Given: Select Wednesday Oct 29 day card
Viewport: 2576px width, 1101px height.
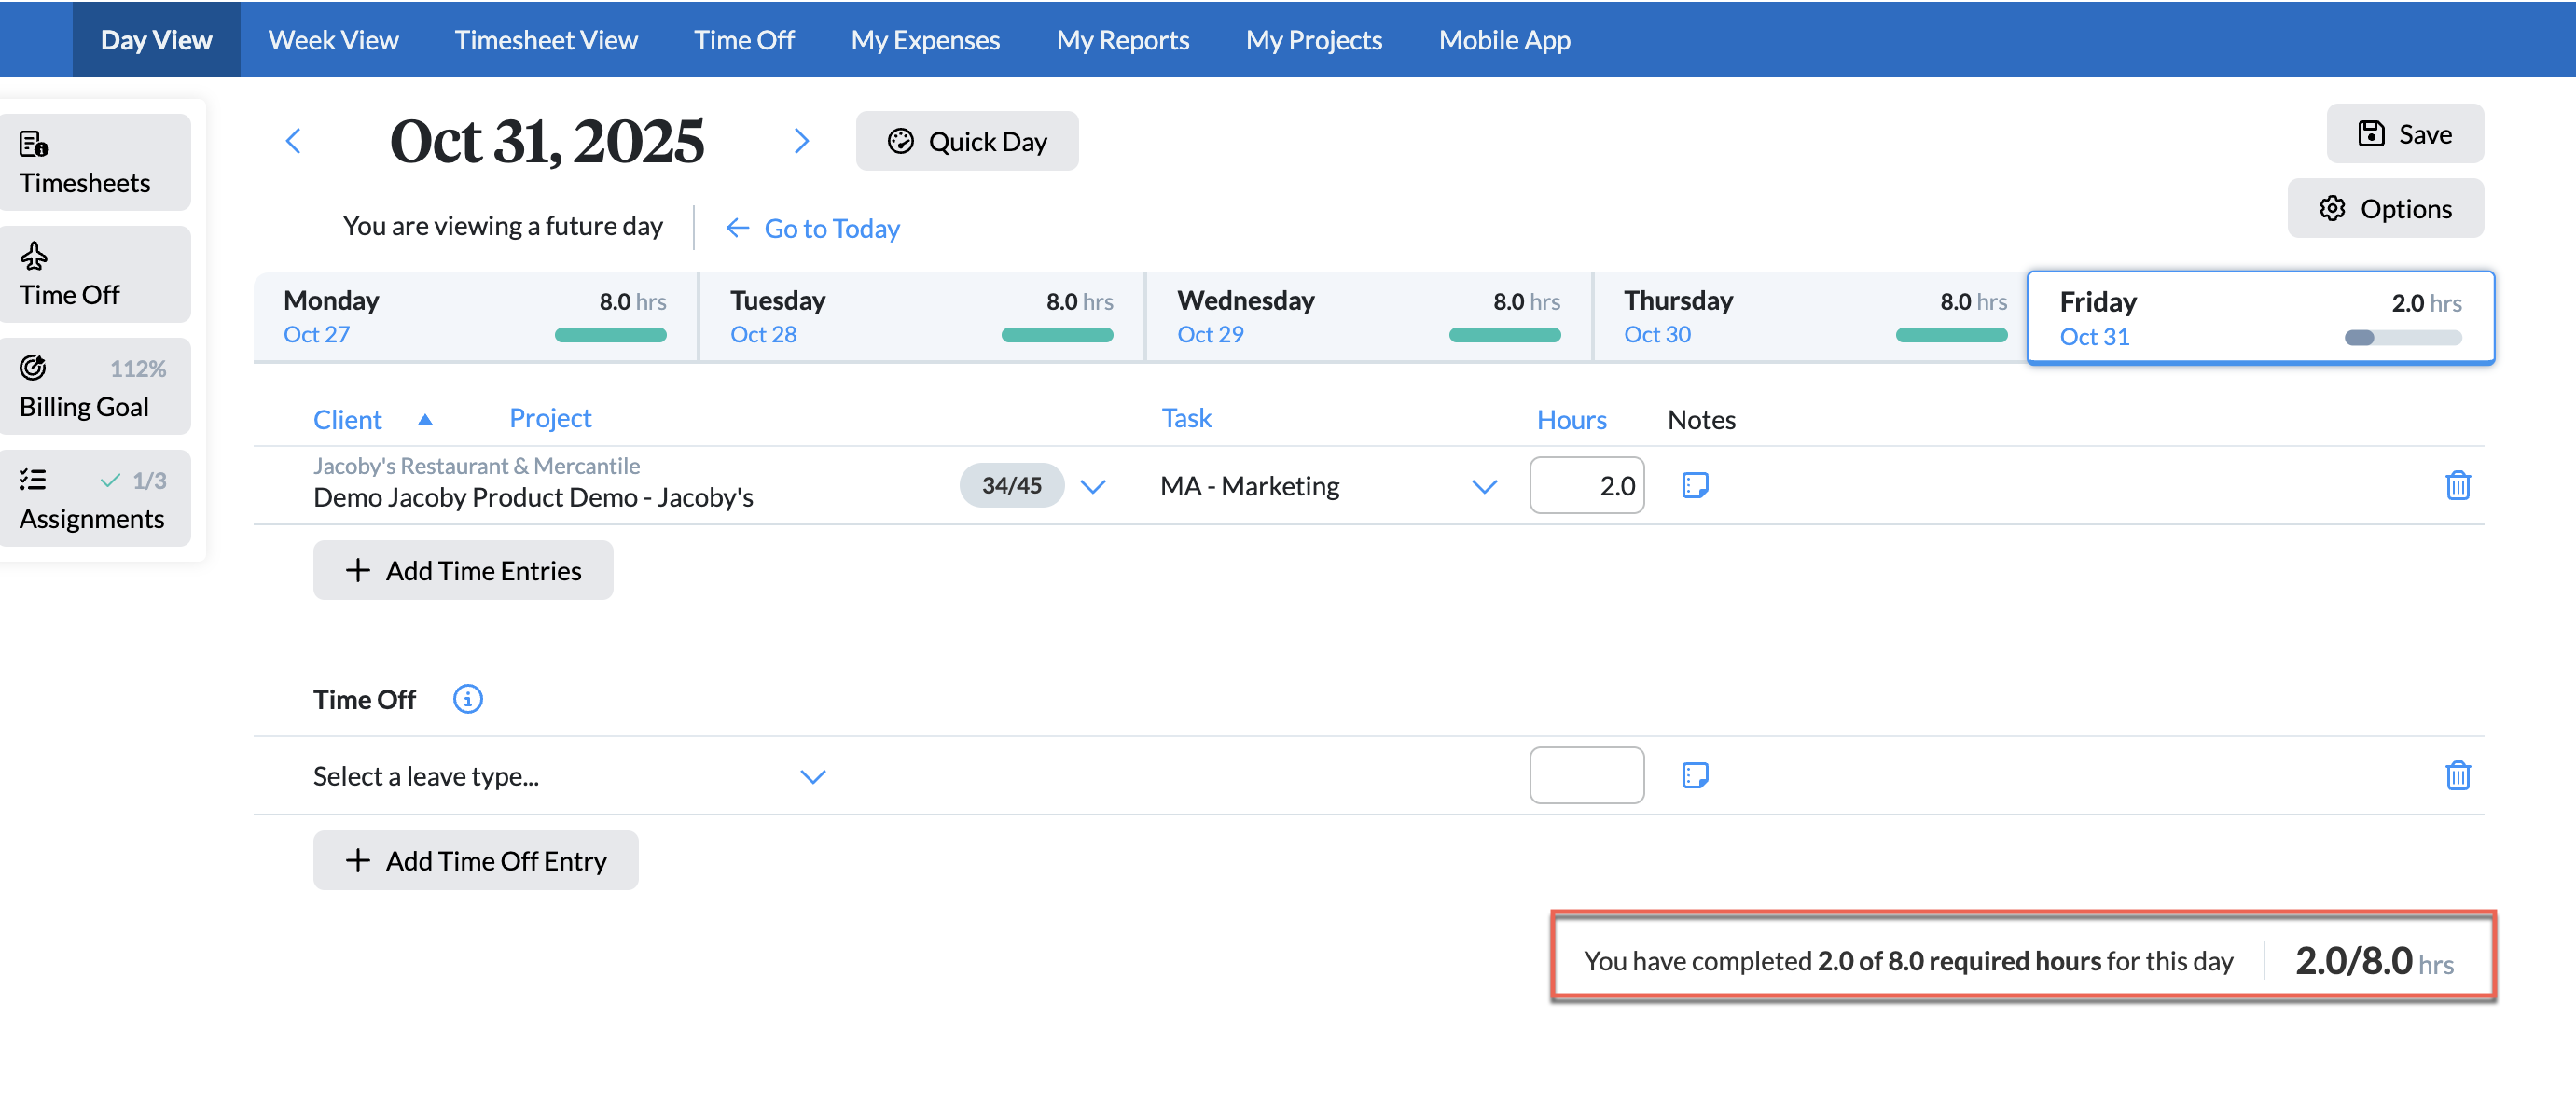Looking at the screenshot, I should (x=1369, y=317).
